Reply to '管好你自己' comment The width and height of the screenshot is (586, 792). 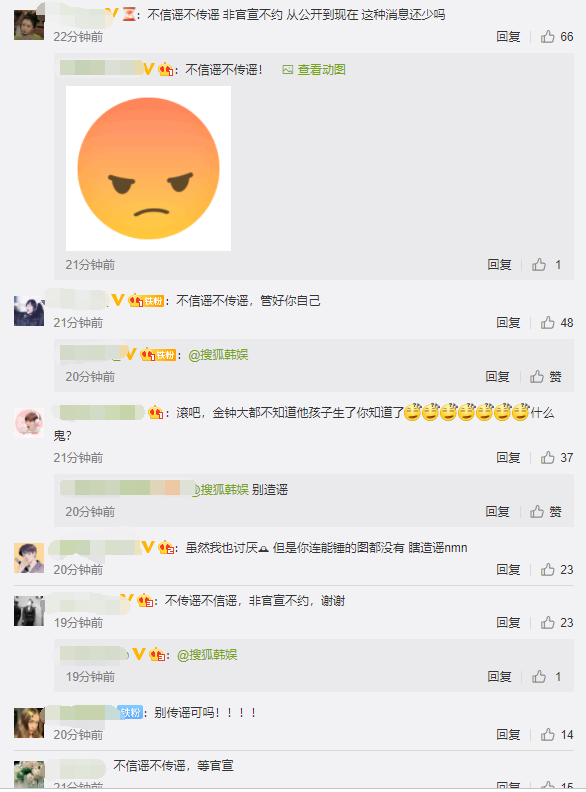click(508, 323)
